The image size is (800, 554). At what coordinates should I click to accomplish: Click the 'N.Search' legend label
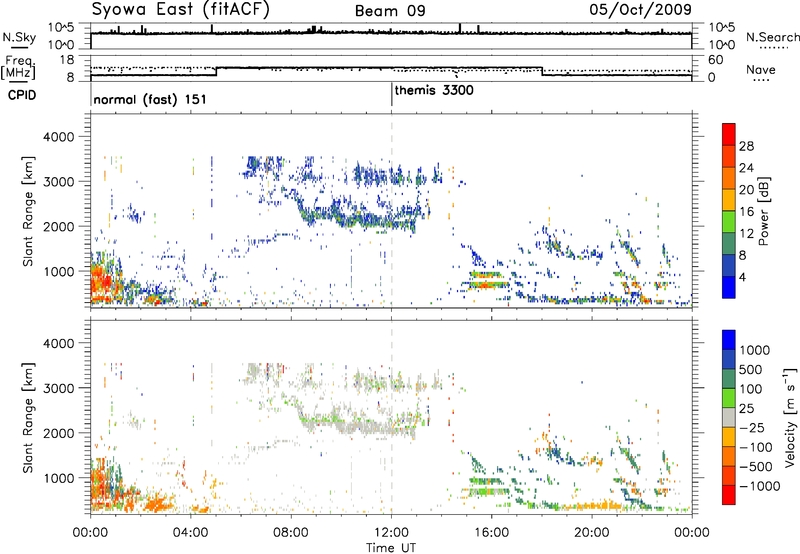pos(772,37)
